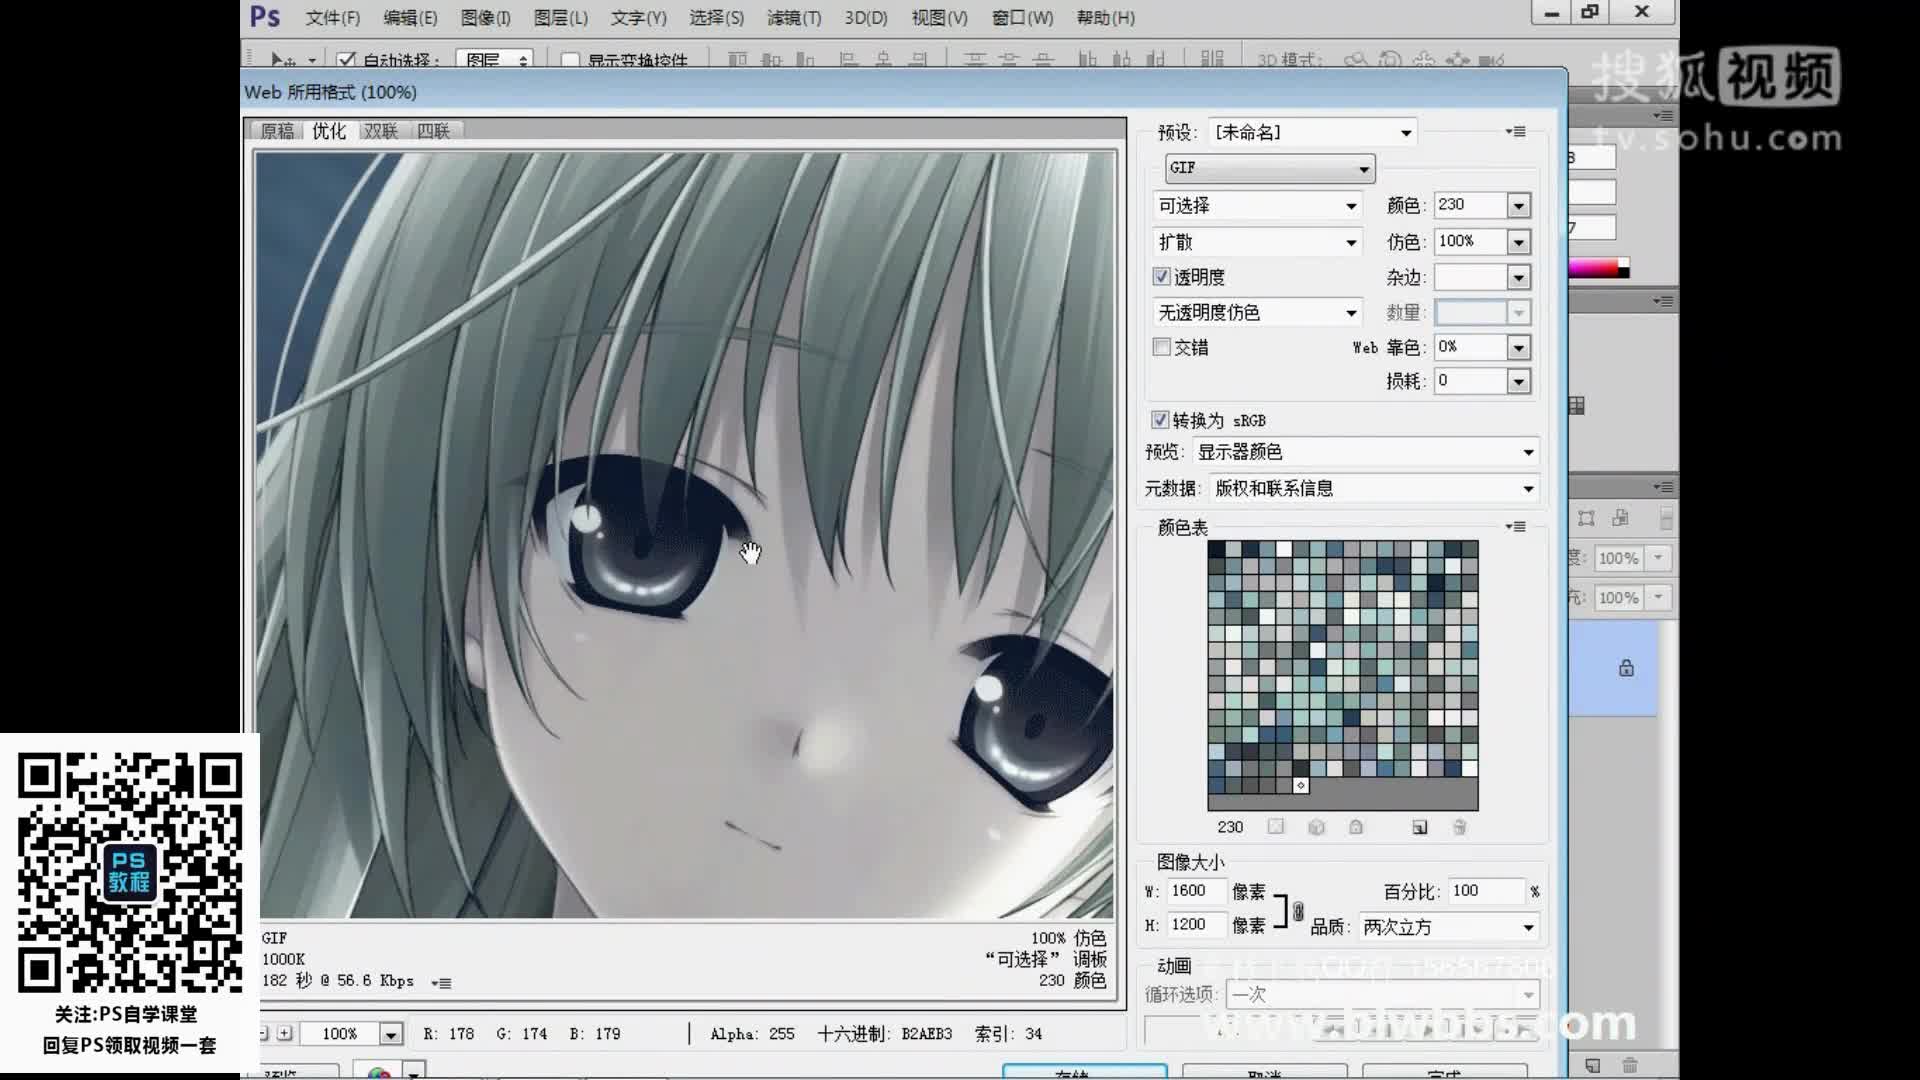Open the 可选择 color reduction dropdown

tap(1258, 206)
